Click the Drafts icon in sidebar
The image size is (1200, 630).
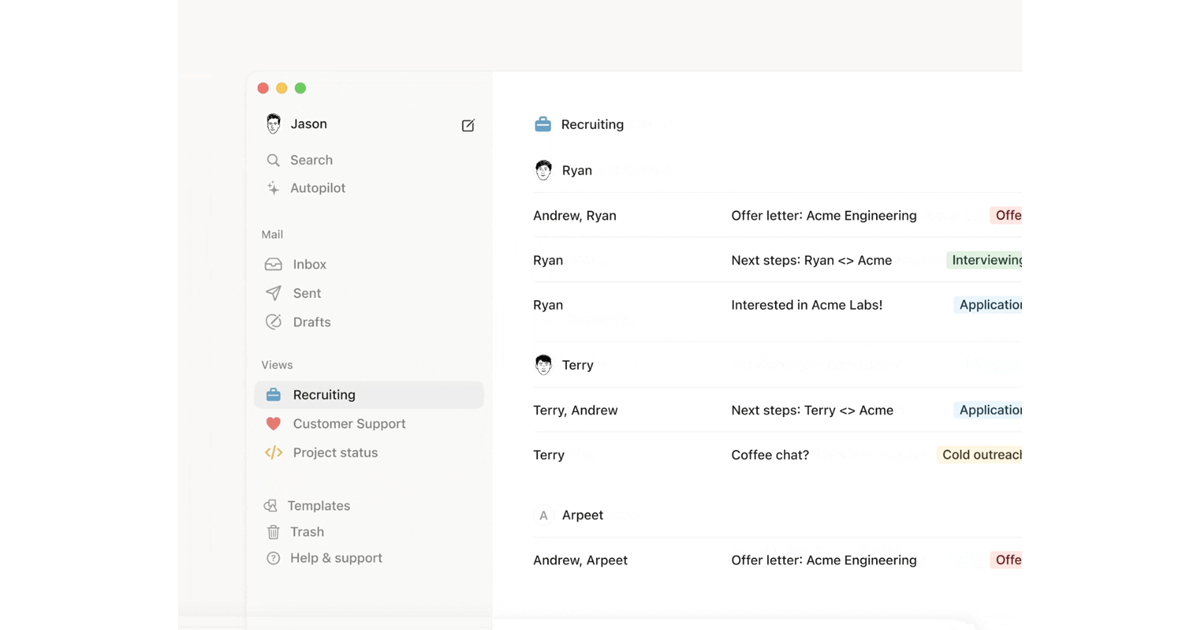coord(273,322)
